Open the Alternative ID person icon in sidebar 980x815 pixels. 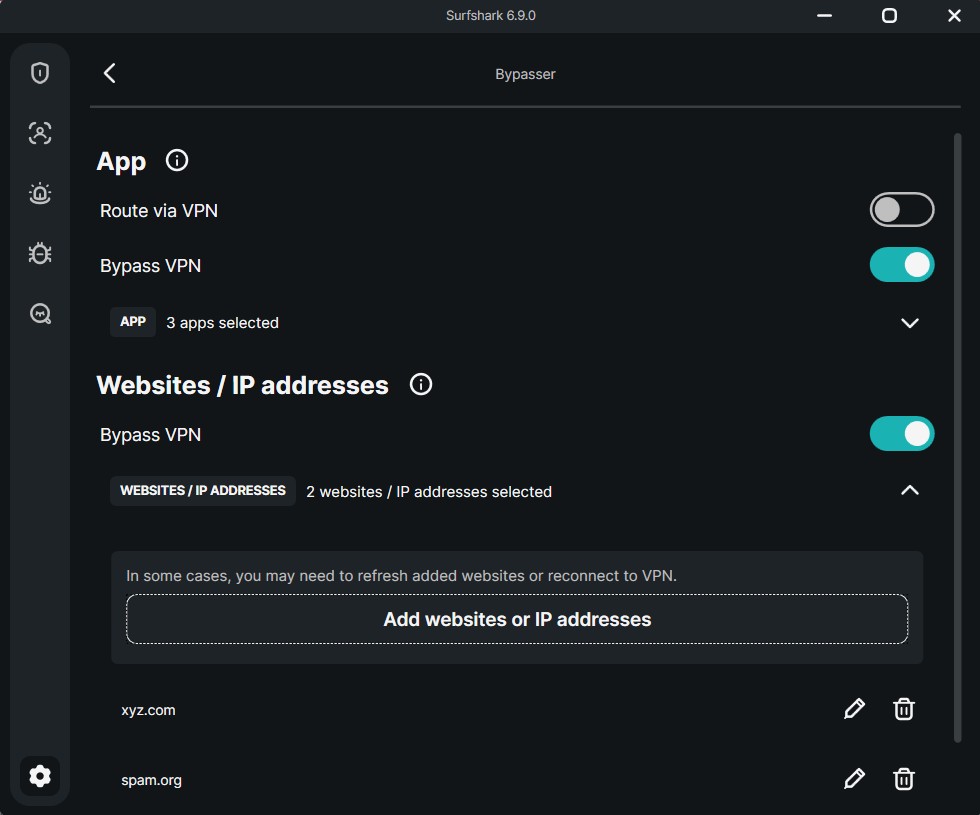coord(39,133)
